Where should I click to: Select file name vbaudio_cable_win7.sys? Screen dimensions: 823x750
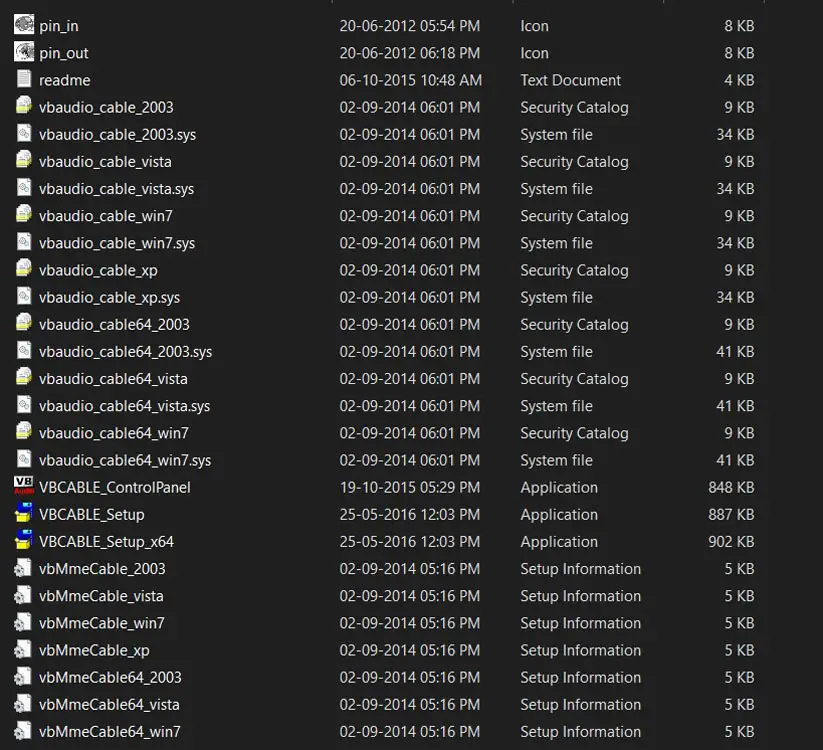click(x=117, y=243)
